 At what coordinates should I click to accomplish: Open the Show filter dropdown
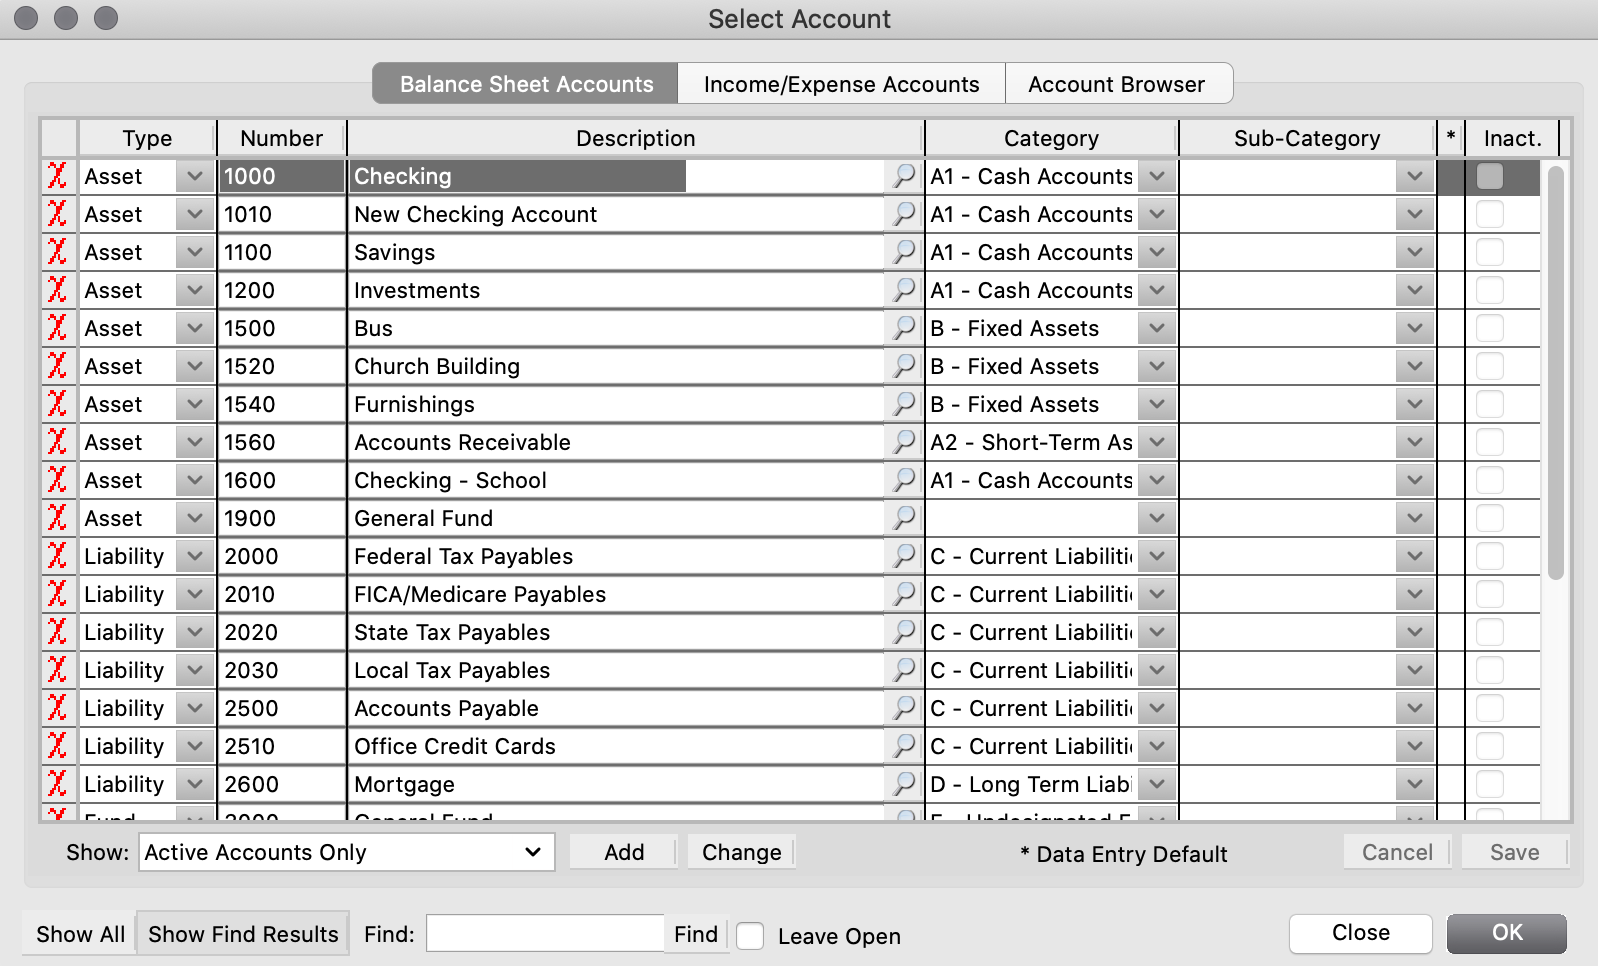346,852
